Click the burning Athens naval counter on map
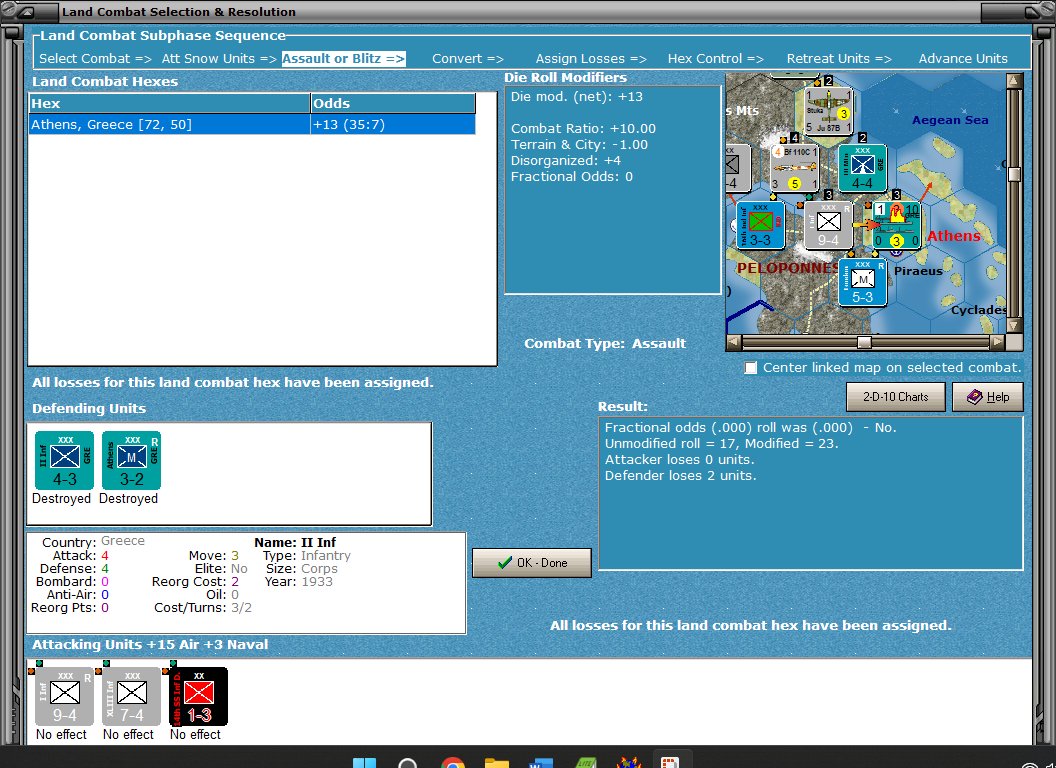The image size is (1056, 768). tap(896, 225)
